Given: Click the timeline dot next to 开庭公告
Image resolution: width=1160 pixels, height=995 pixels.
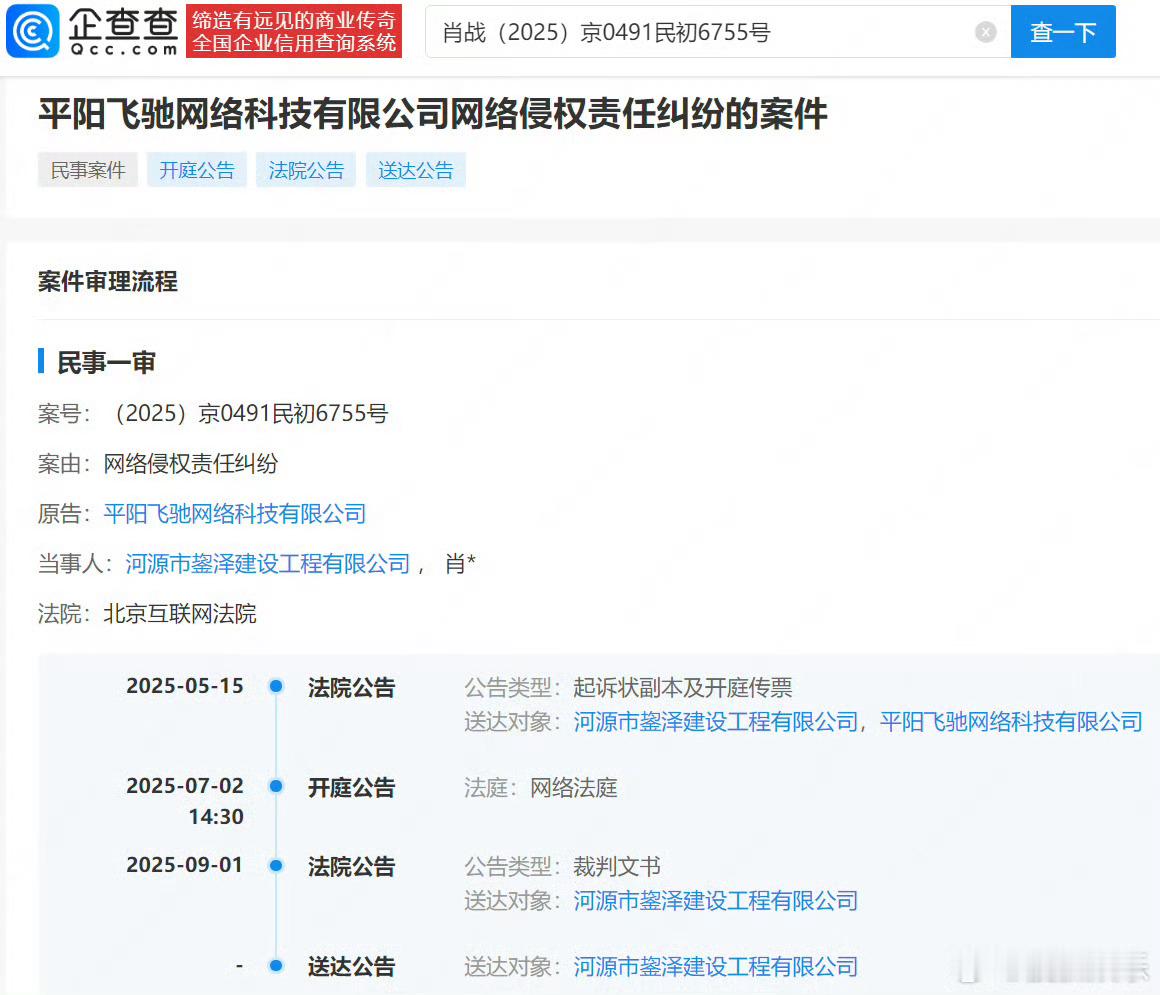Looking at the screenshot, I should click(275, 787).
